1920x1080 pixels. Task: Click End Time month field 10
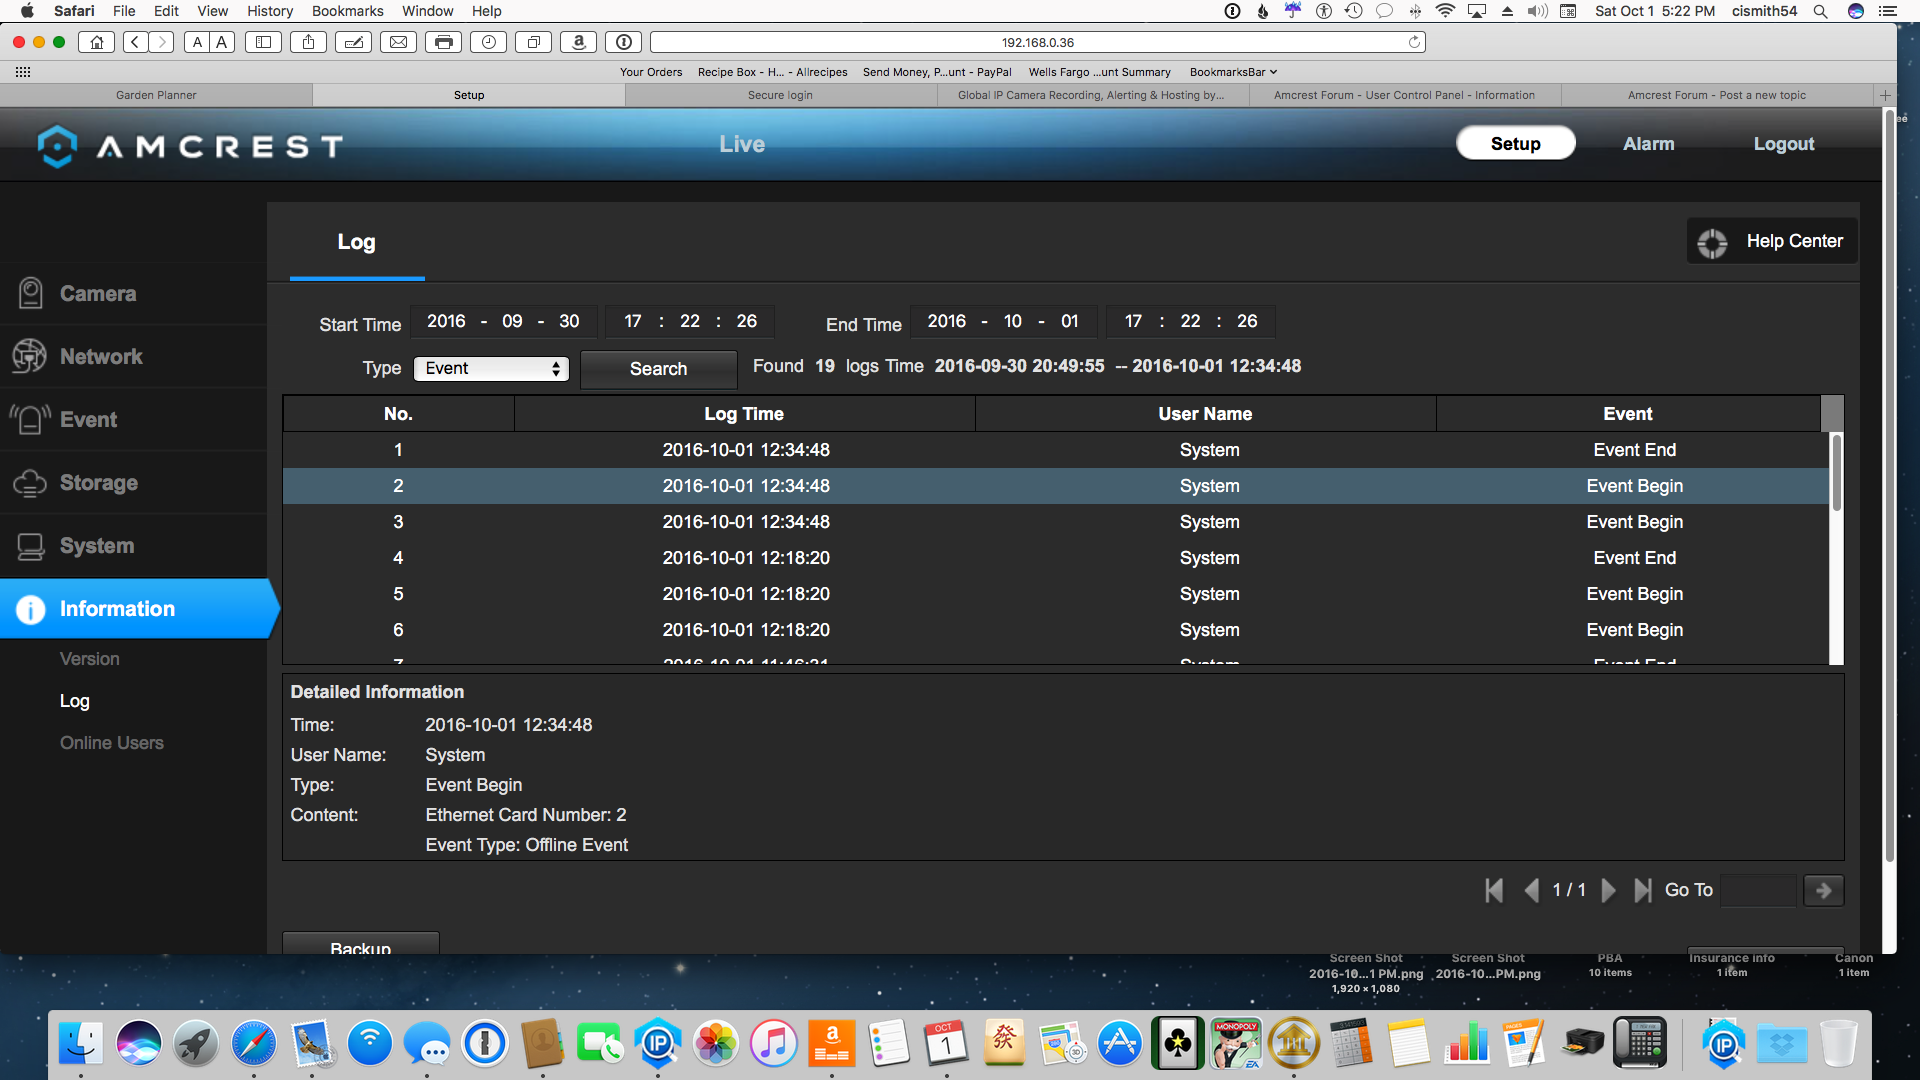(1013, 321)
